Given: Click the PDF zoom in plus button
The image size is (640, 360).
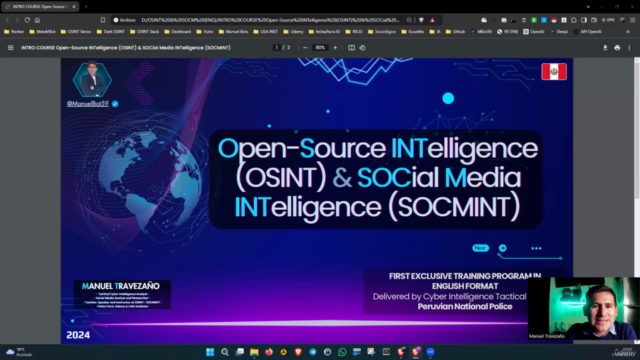Looking at the screenshot, I should (335, 48).
